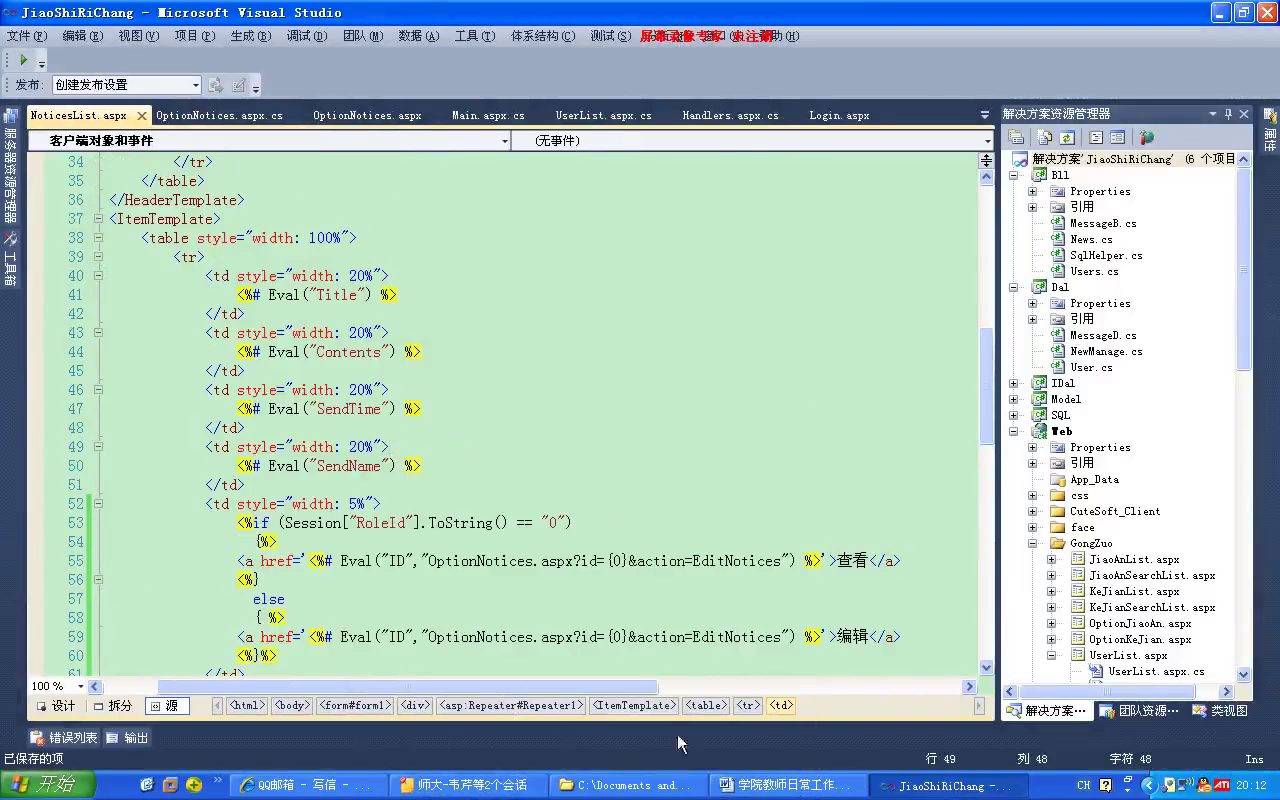This screenshot has height=800, width=1280.
Task: Click the Show All Files icon in Solution Explorer
Action: pyautogui.click(x=1044, y=138)
